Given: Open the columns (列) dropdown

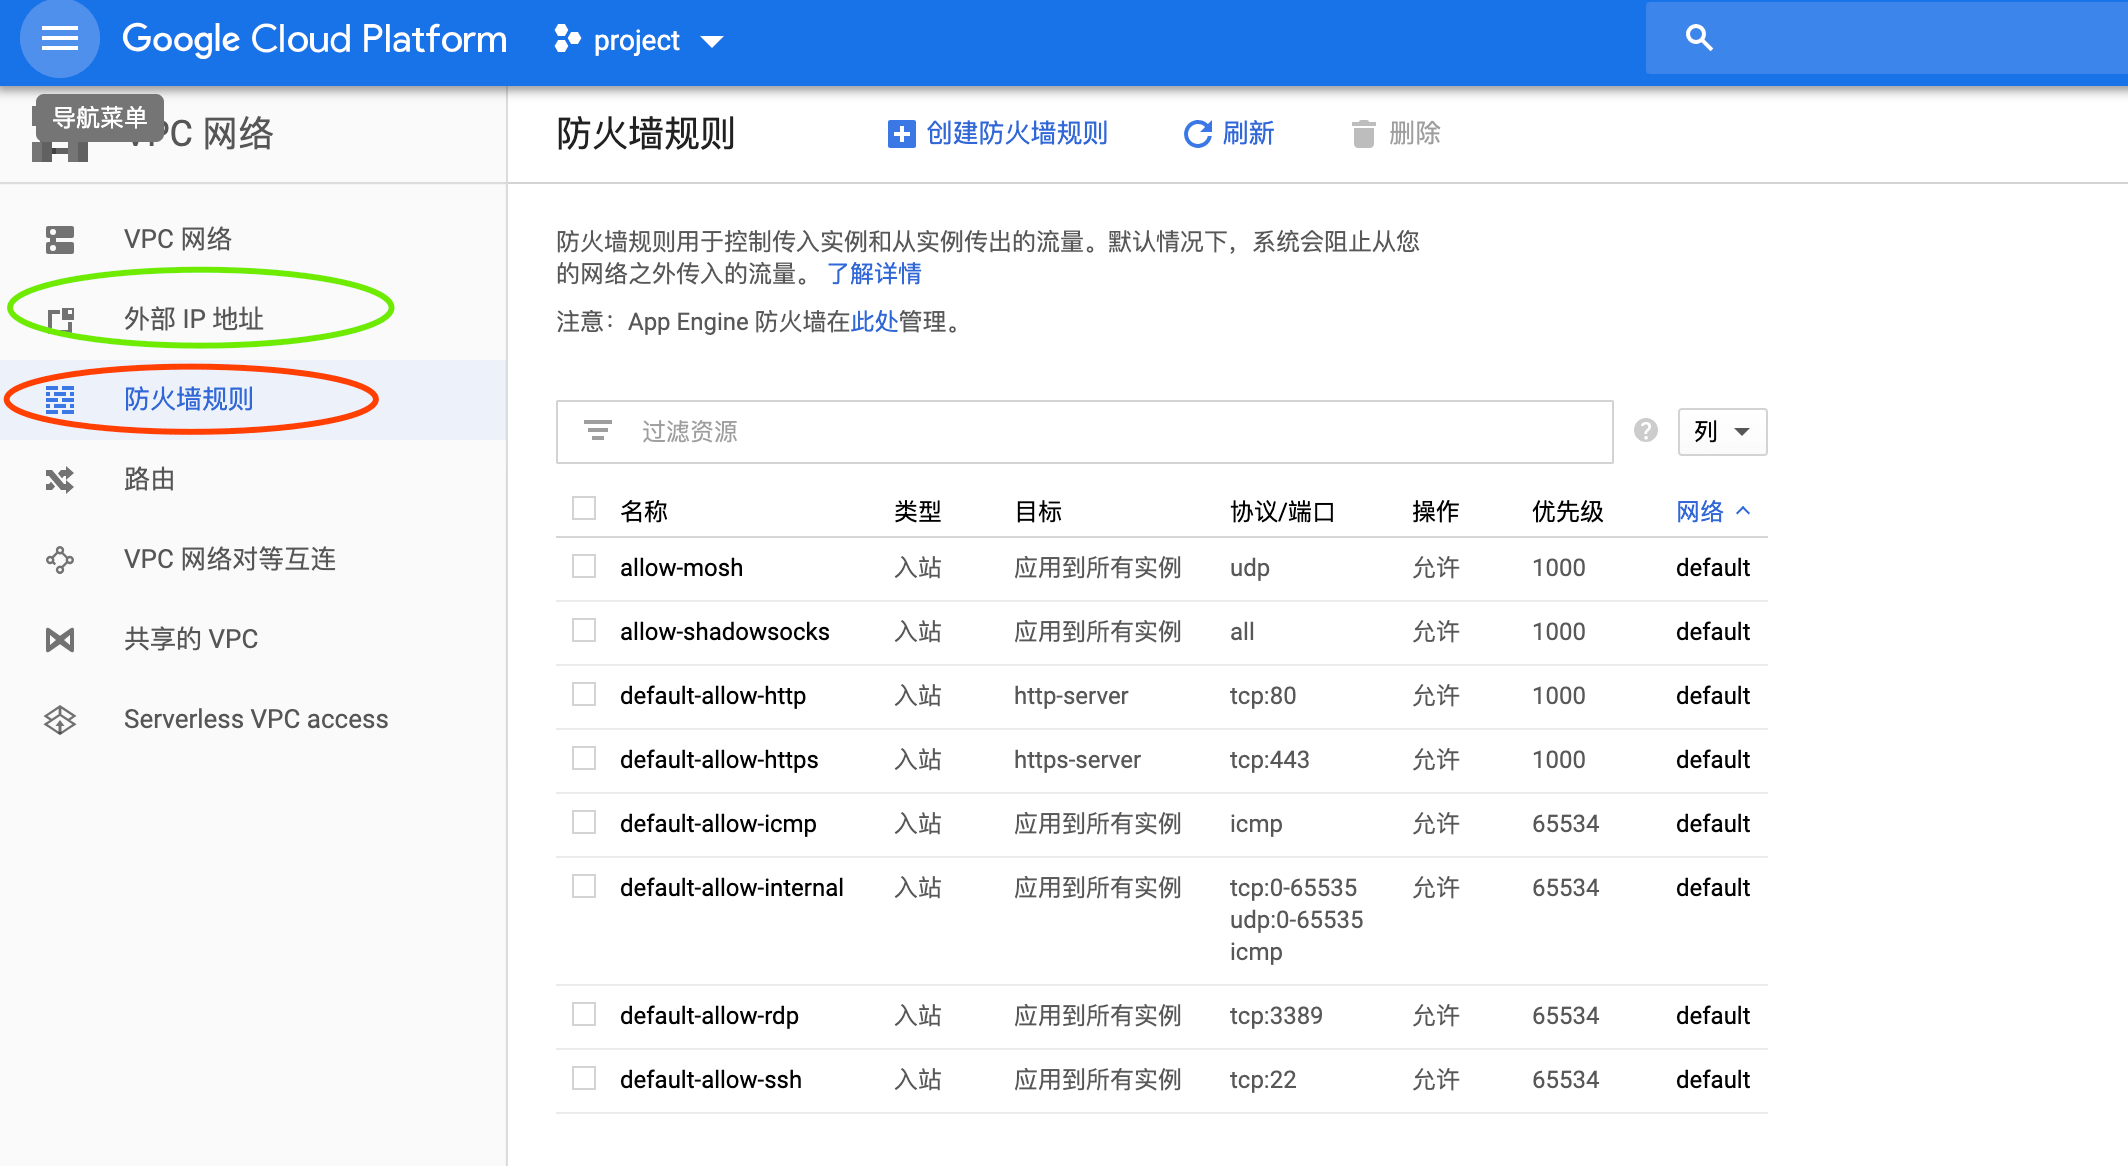Looking at the screenshot, I should pos(1722,431).
